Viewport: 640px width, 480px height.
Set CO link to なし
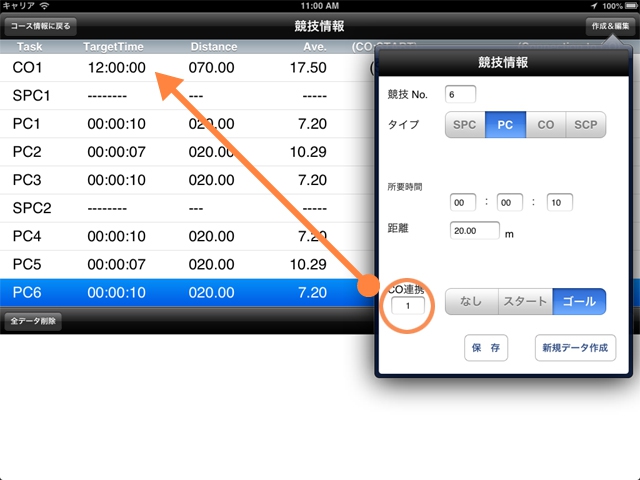coord(471,301)
